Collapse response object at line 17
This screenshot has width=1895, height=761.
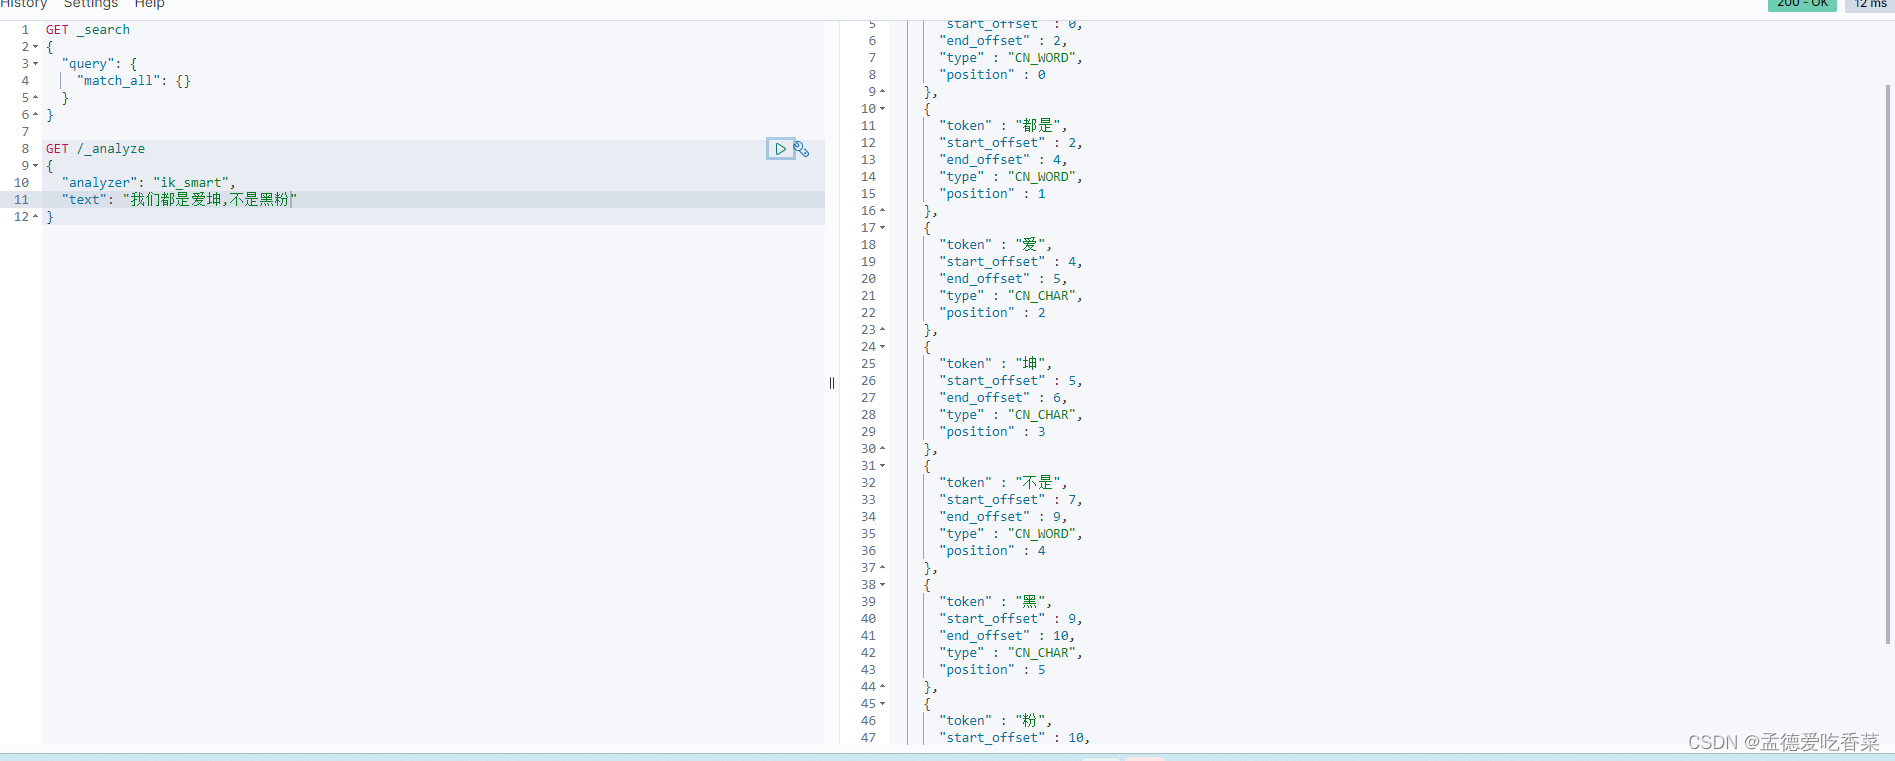882,228
